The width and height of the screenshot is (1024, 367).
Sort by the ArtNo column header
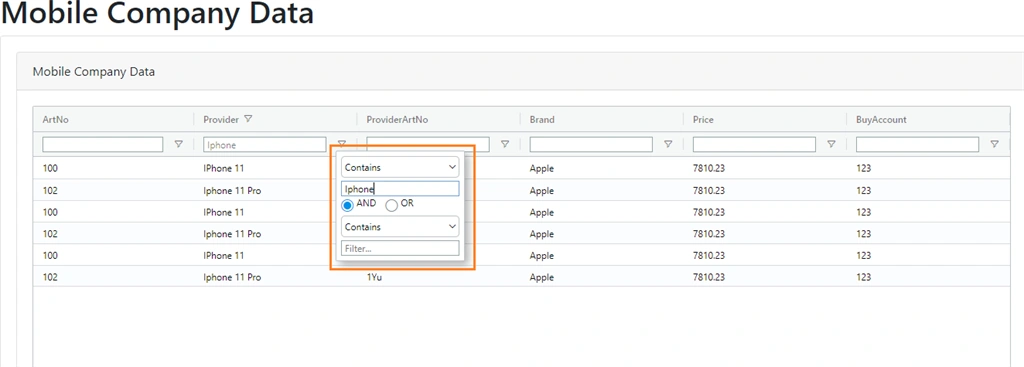tap(57, 120)
